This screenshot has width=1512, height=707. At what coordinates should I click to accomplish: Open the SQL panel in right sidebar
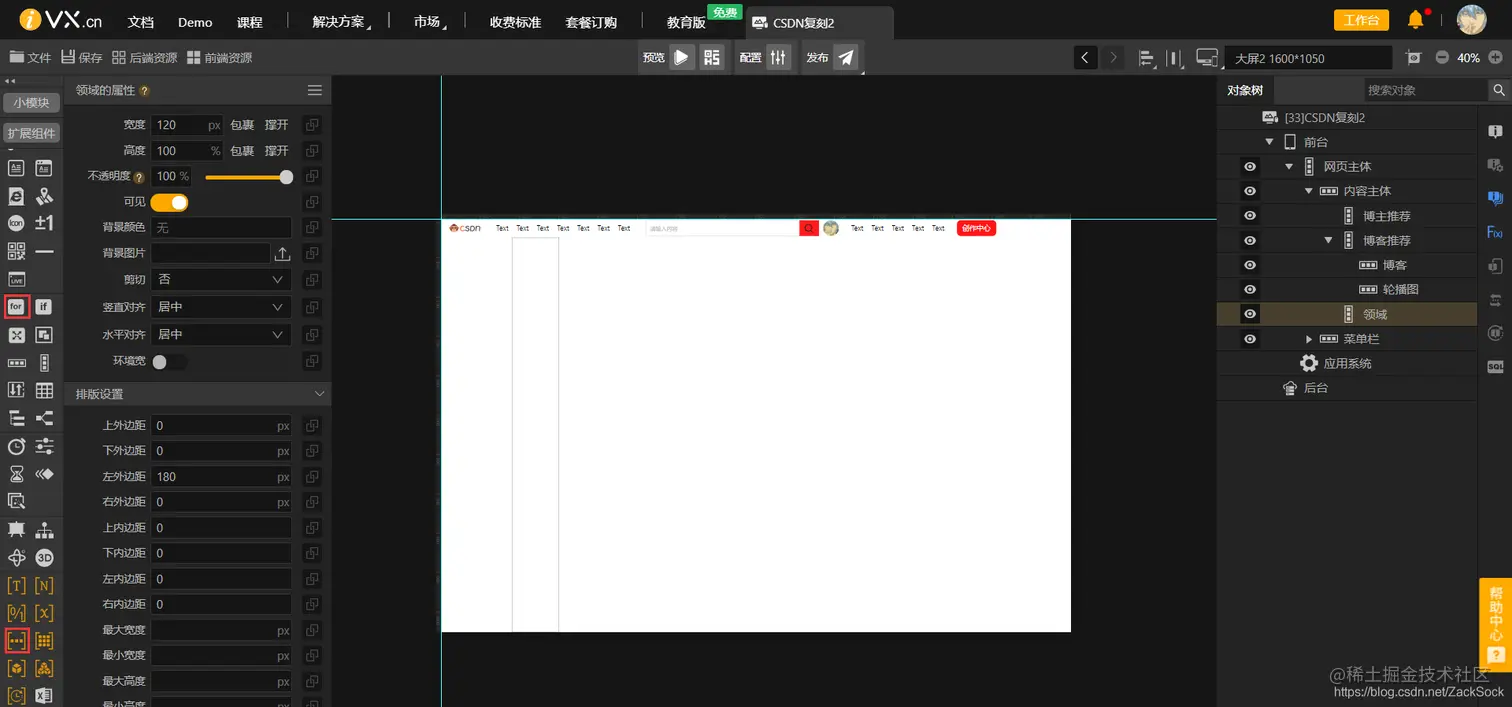click(1495, 367)
